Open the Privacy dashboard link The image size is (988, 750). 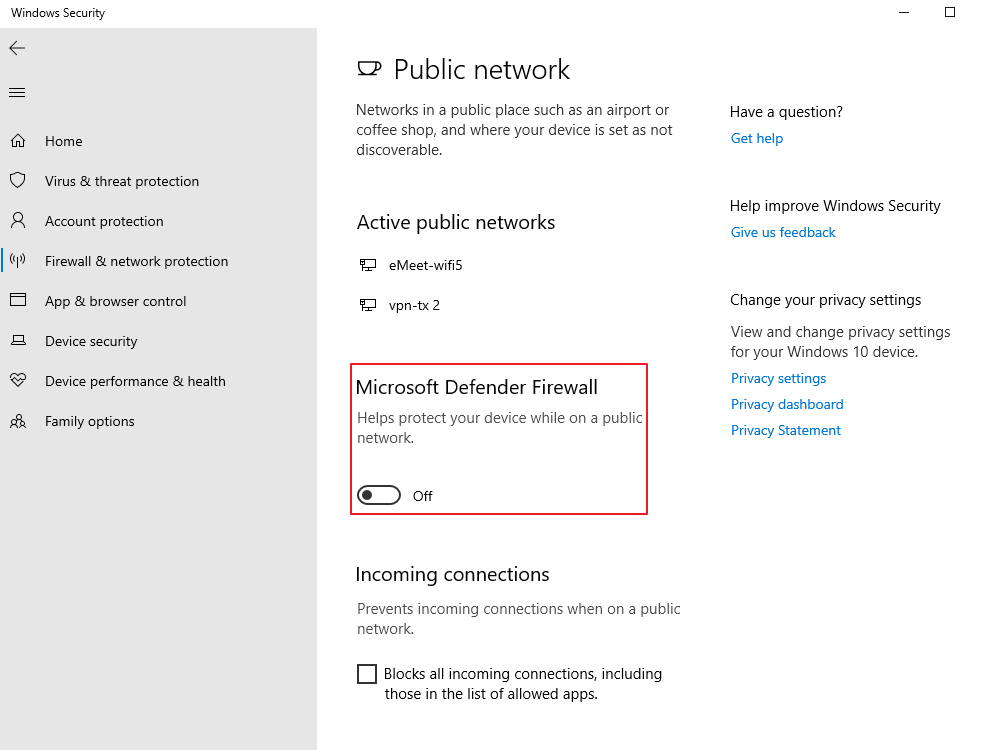787,404
